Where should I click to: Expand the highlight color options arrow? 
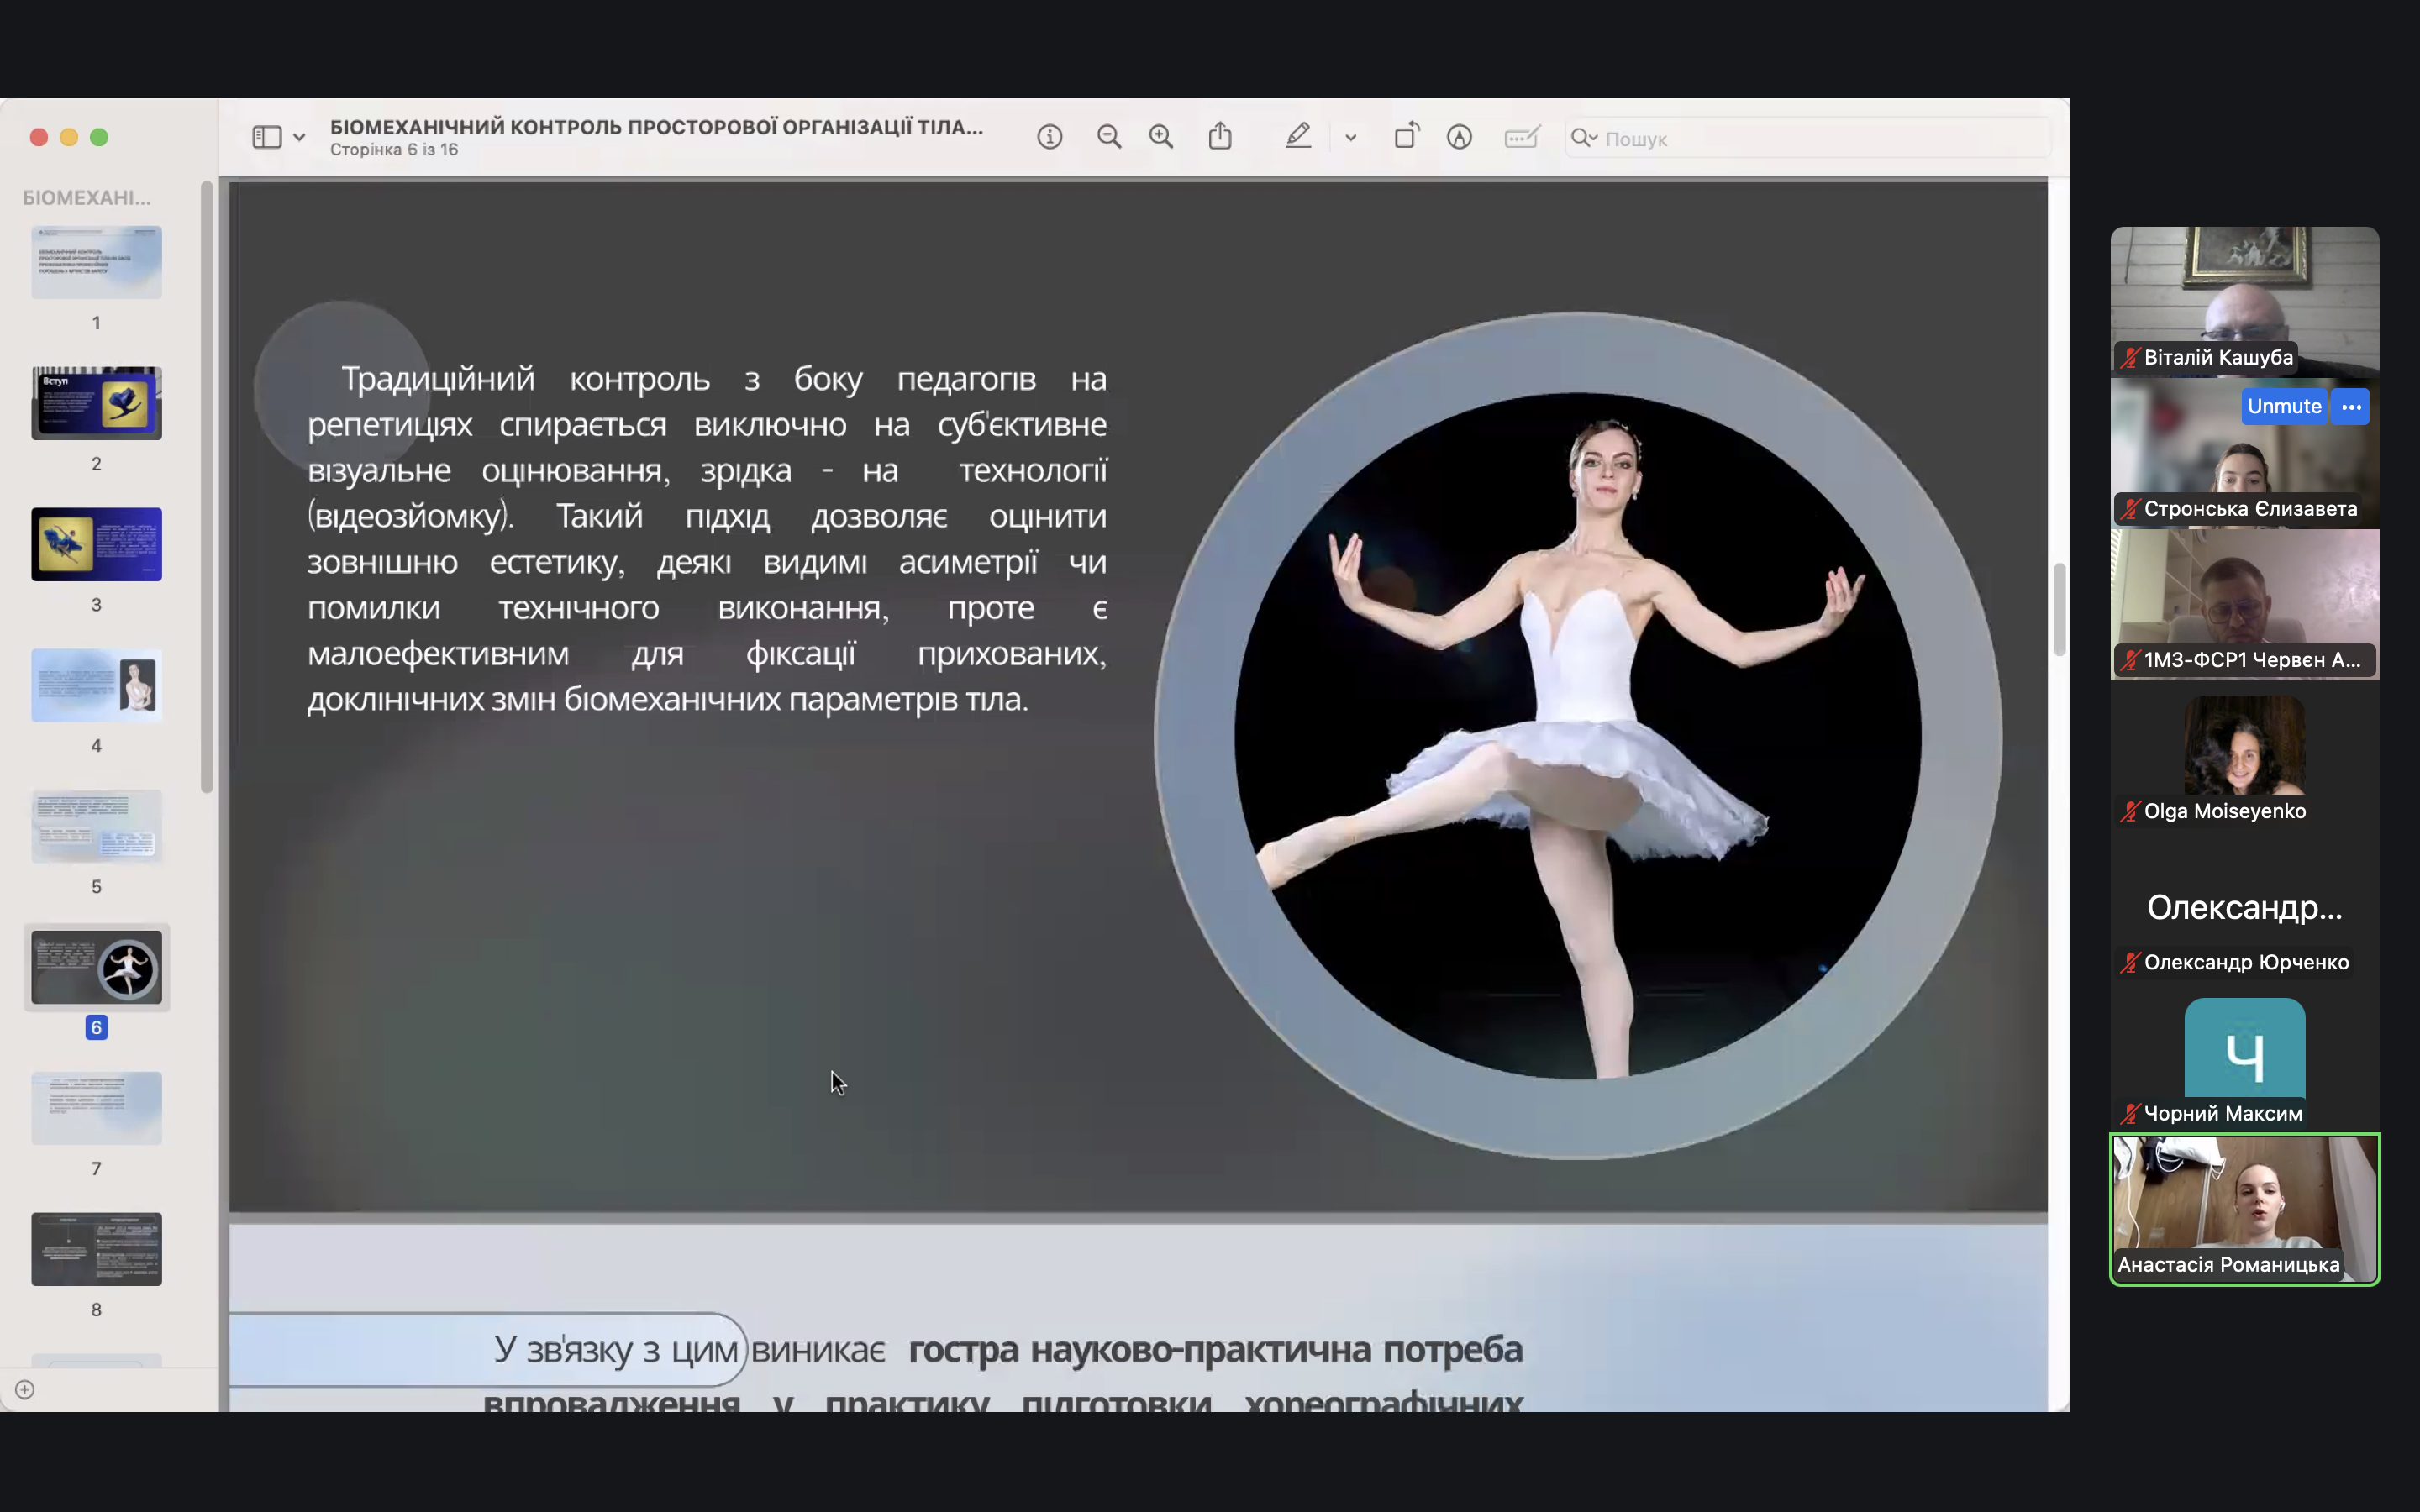coord(1351,138)
